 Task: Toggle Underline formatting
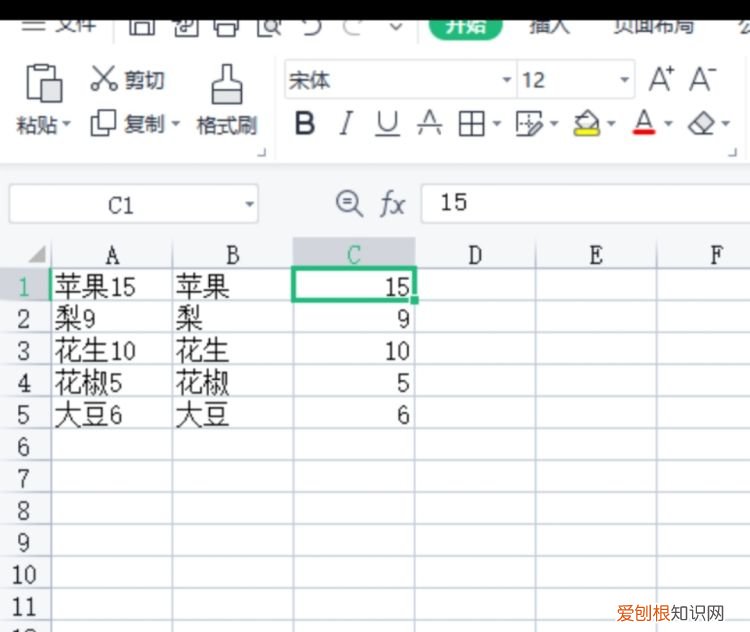(x=387, y=124)
